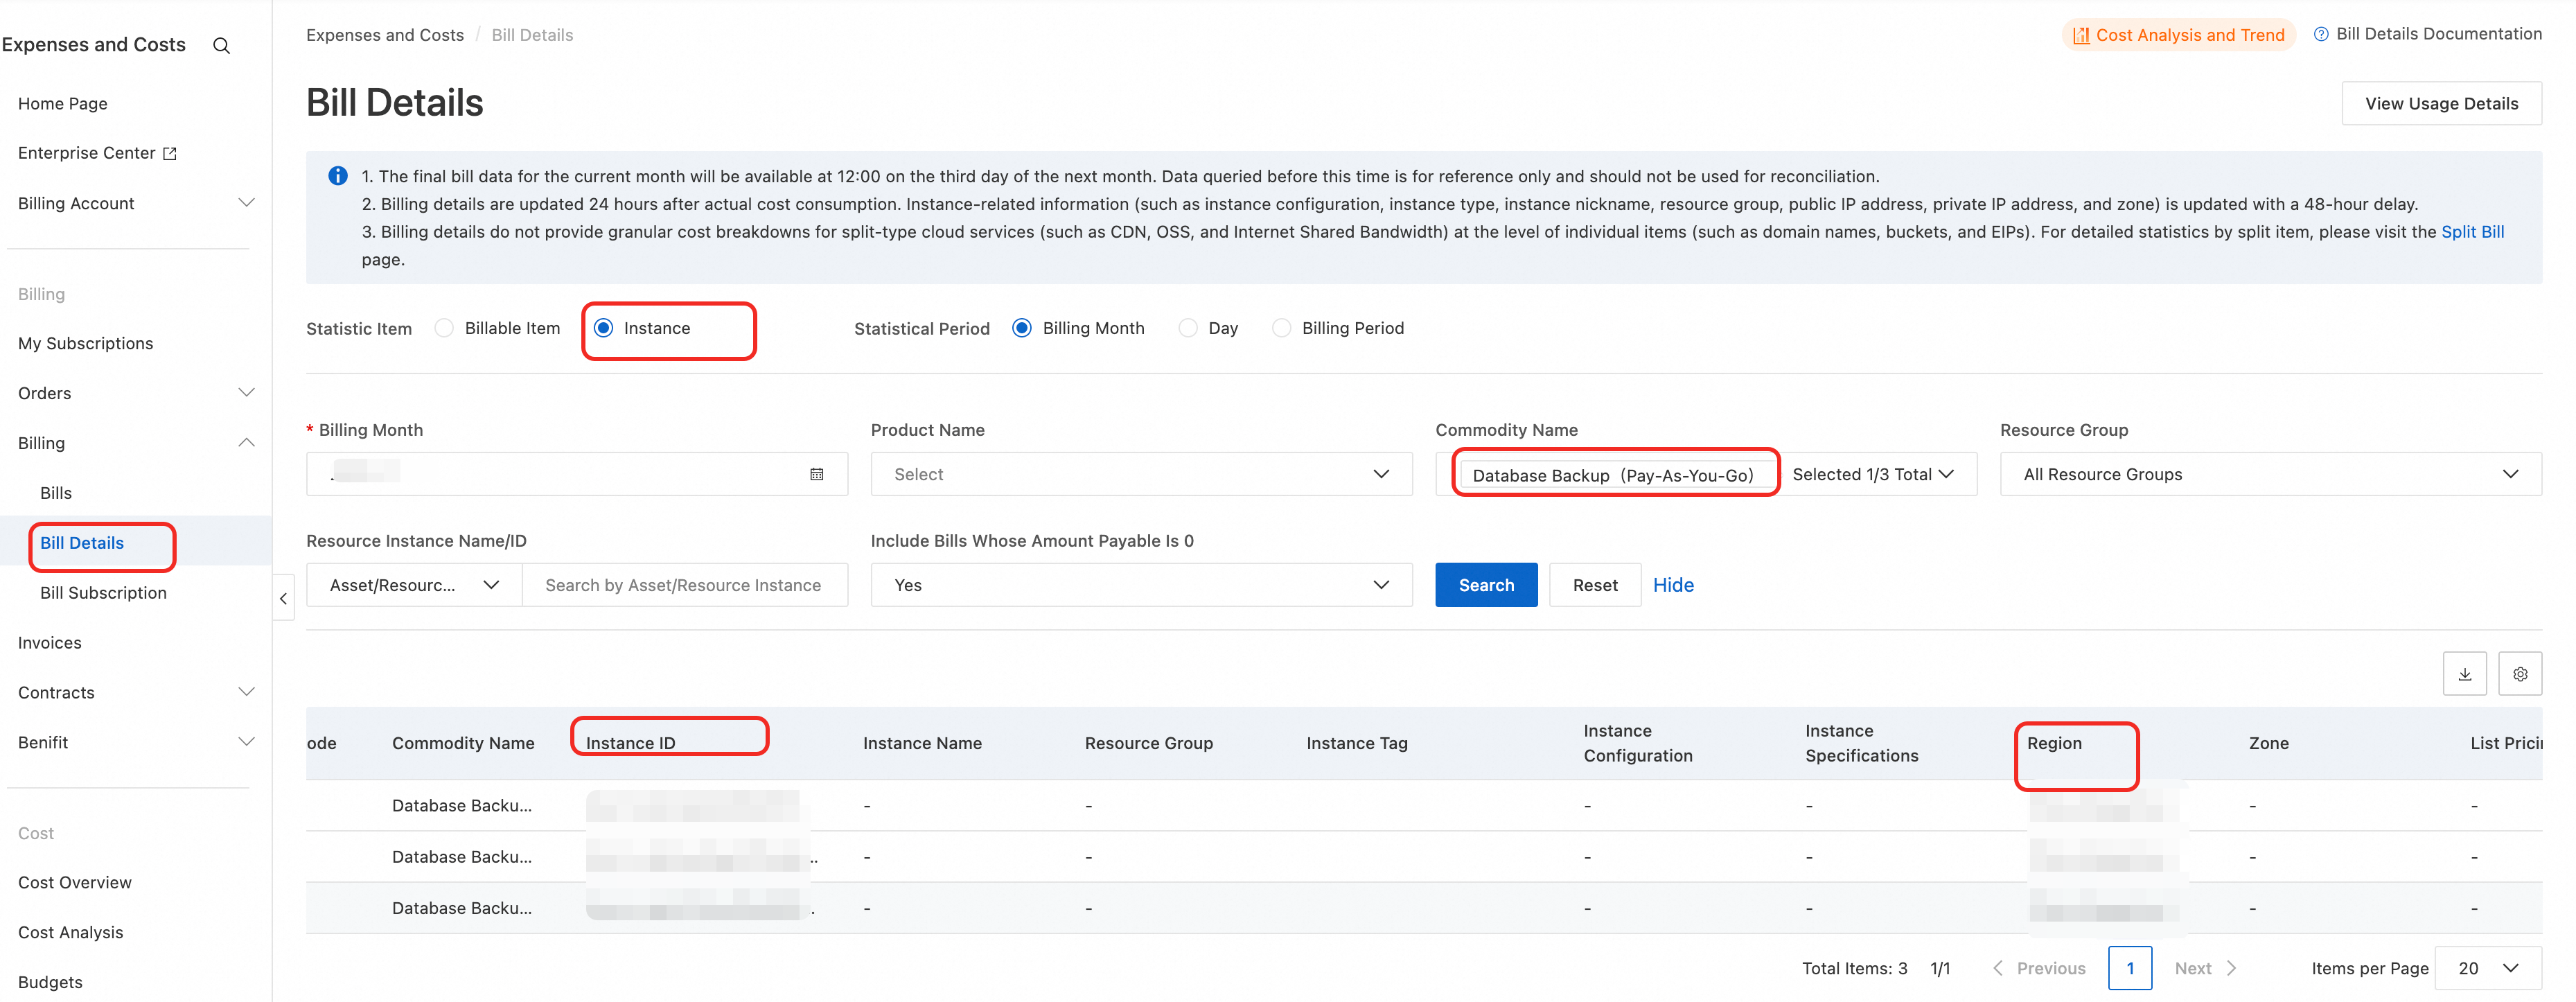Click the View Usage Details button

click(x=2441, y=104)
